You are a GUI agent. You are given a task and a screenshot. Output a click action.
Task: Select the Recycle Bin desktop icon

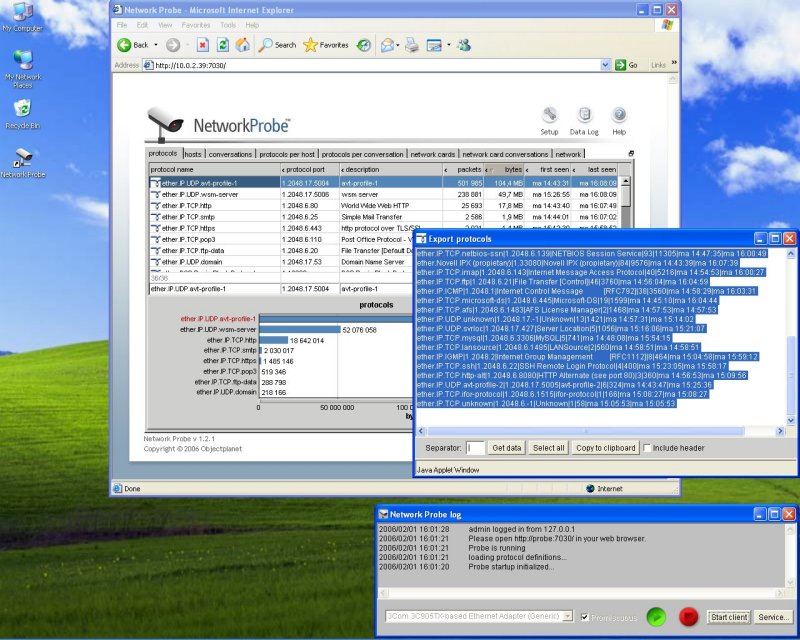[22, 114]
